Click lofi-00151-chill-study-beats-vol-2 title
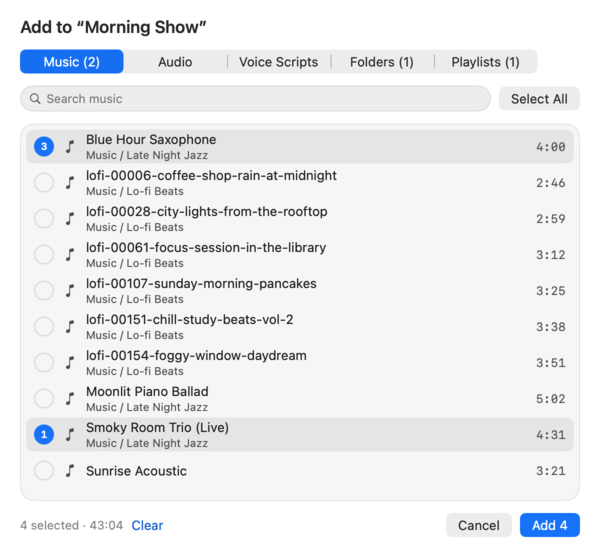 [190, 319]
